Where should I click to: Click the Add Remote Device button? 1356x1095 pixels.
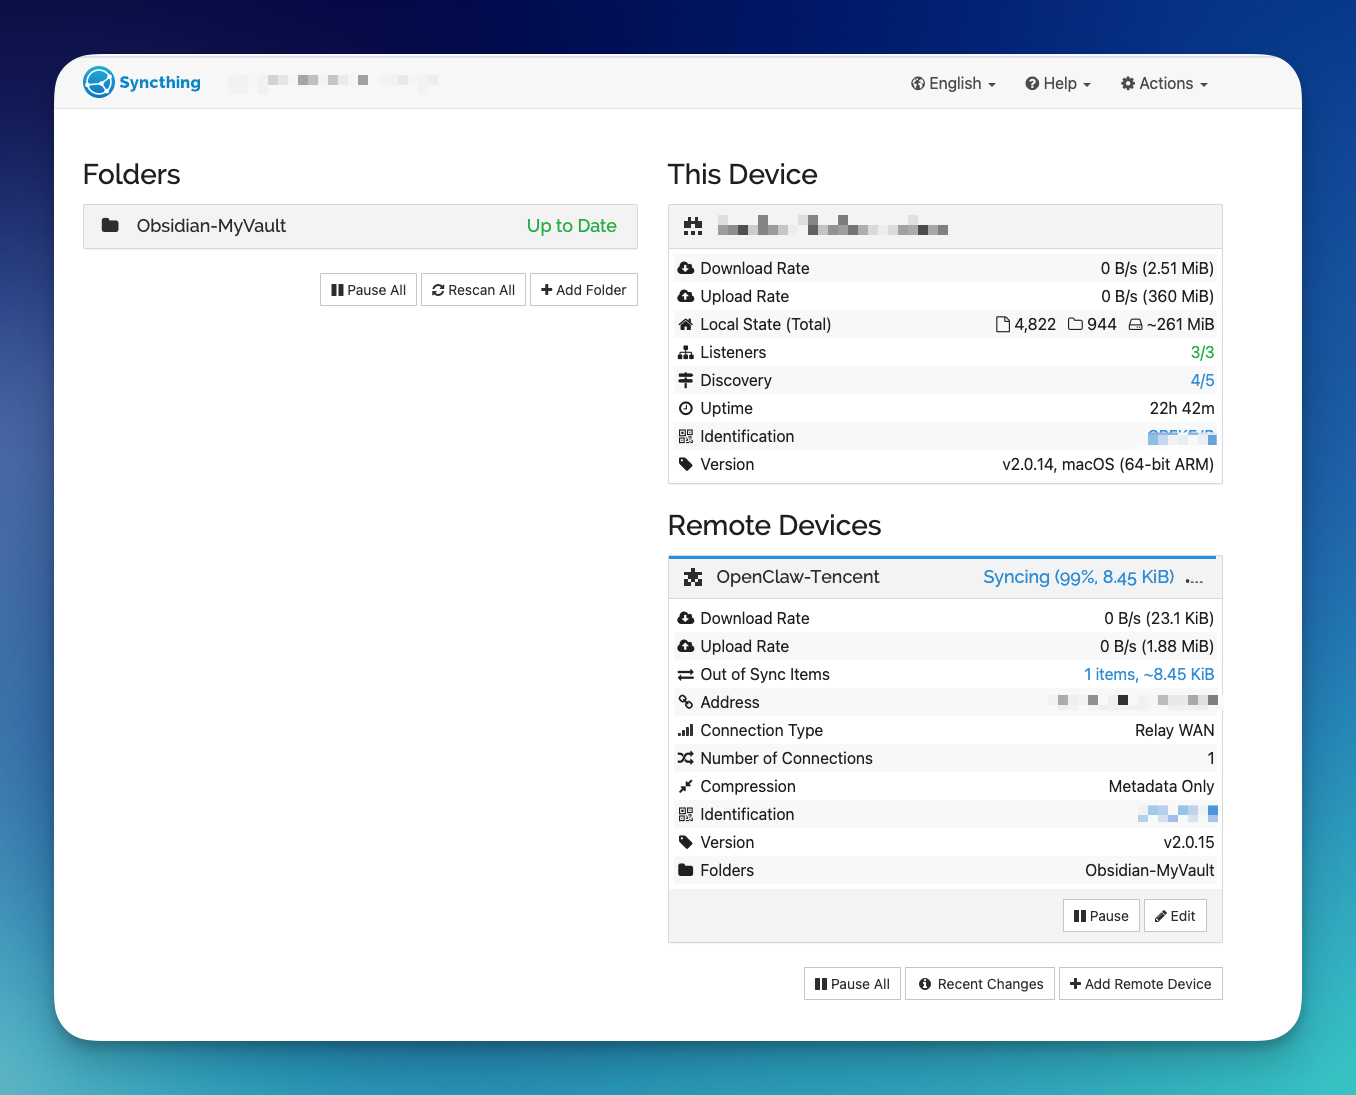(x=1140, y=984)
